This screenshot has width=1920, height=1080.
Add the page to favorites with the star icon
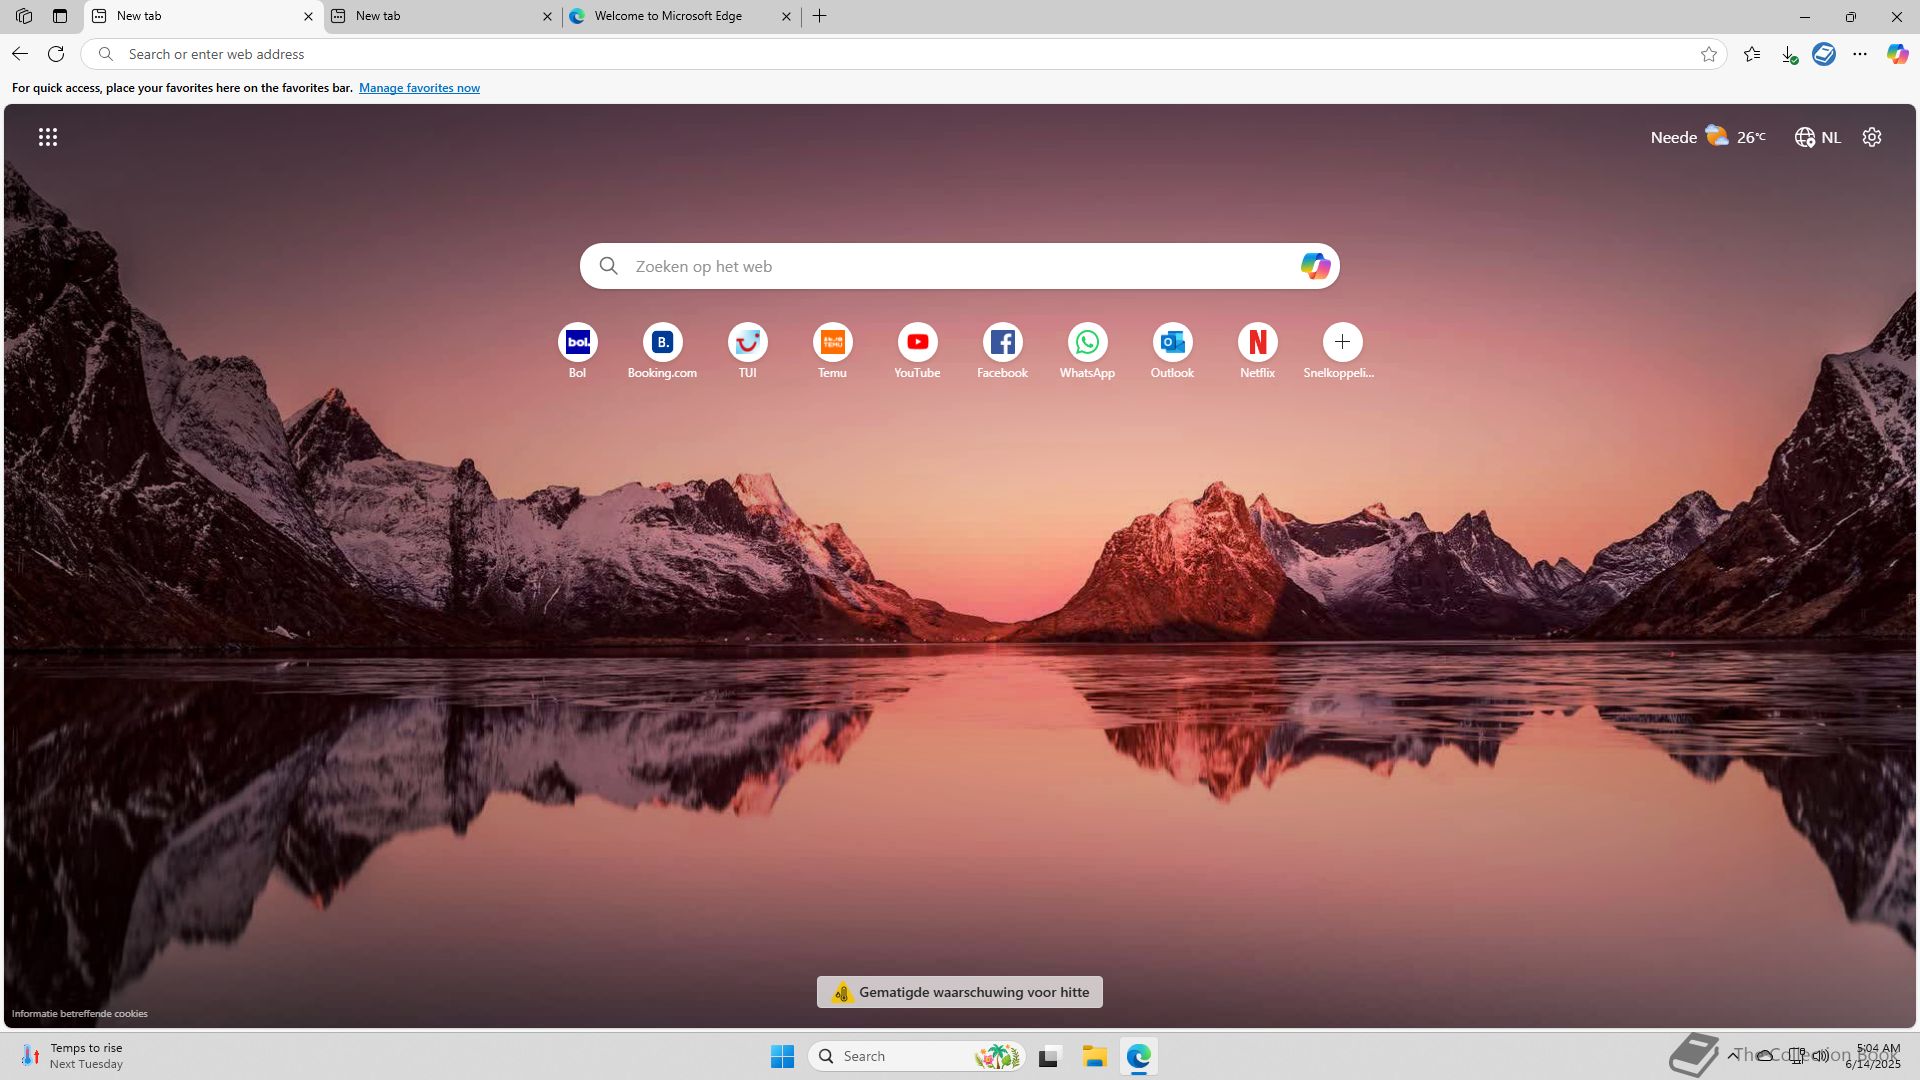pos(1709,54)
